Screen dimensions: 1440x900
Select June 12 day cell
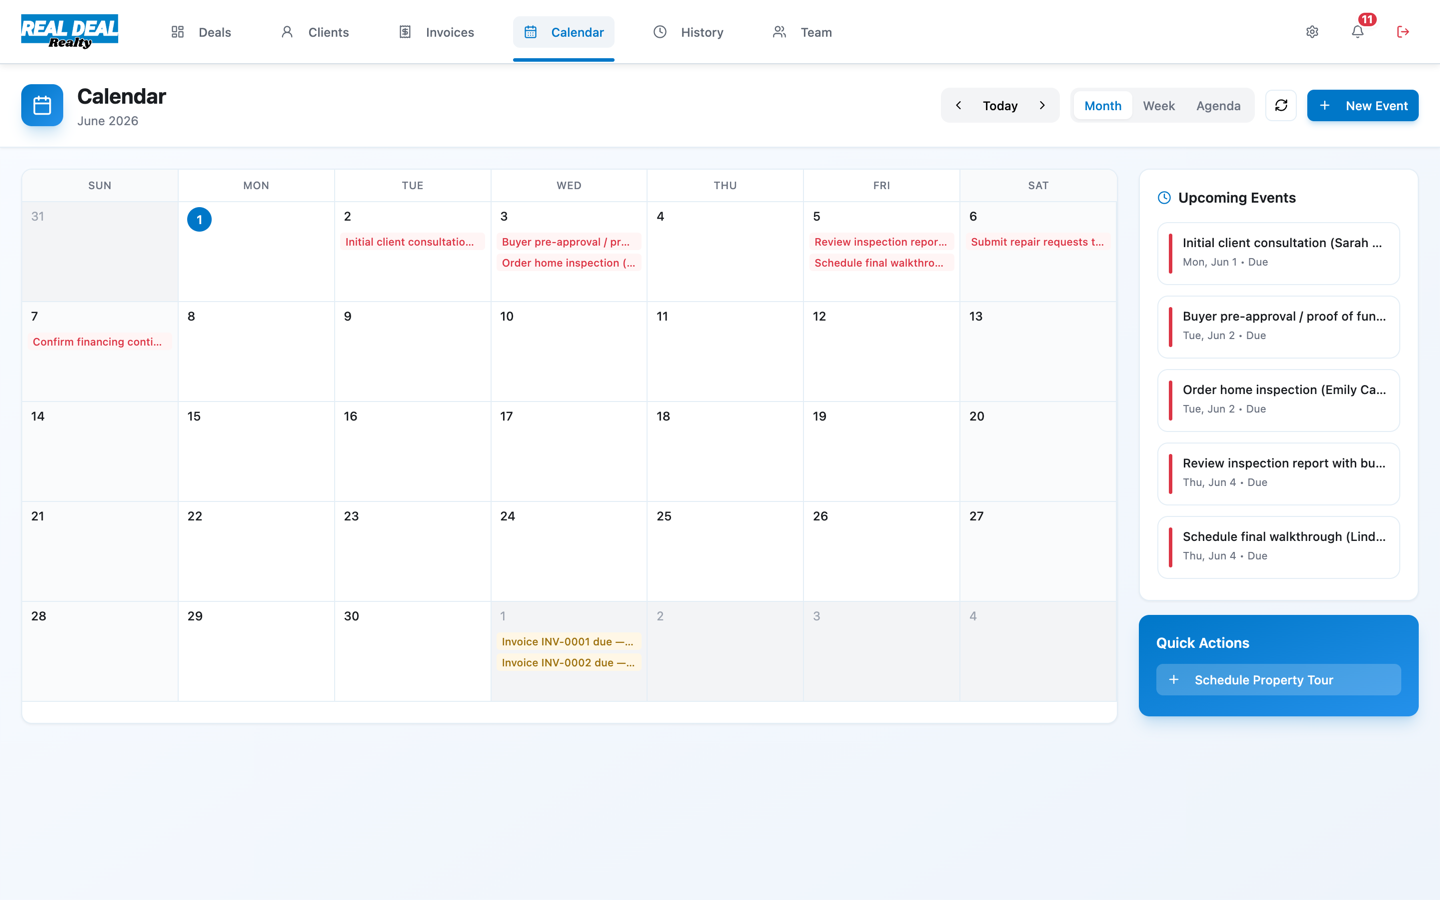click(x=881, y=352)
